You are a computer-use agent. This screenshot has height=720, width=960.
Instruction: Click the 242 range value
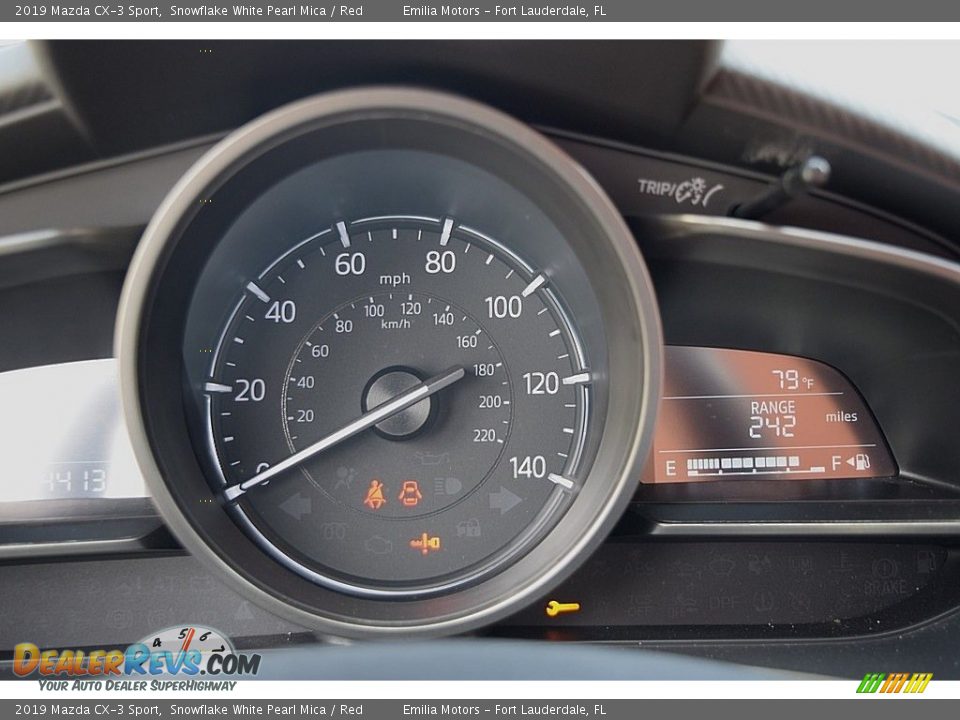(773, 427)
